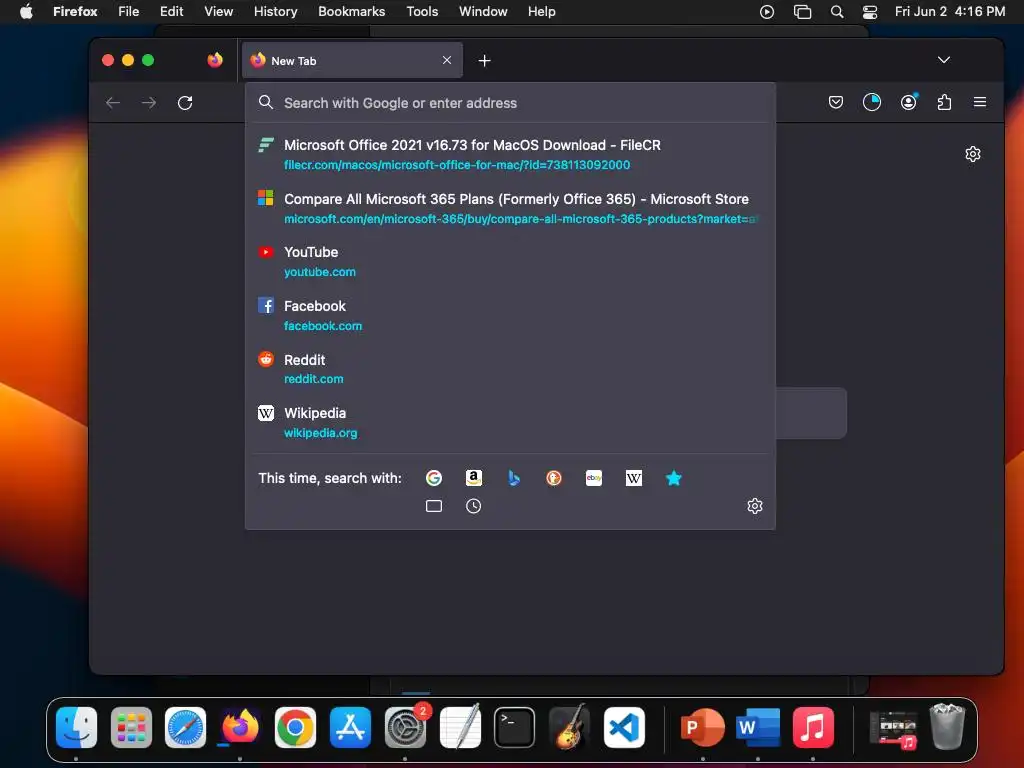The width and height of the screenshot is (1024, 768).
Task: Search history via clock icon
Action: tap(473, 506)
